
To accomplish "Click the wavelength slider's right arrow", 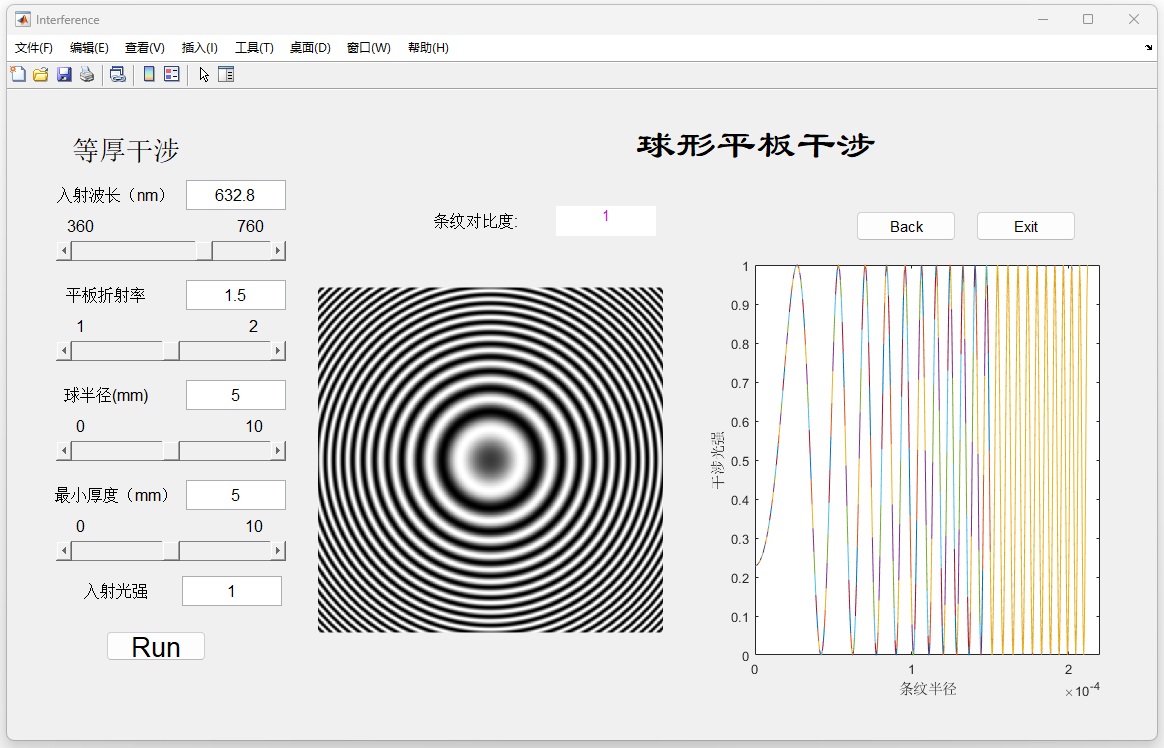I will click(279, 251).
